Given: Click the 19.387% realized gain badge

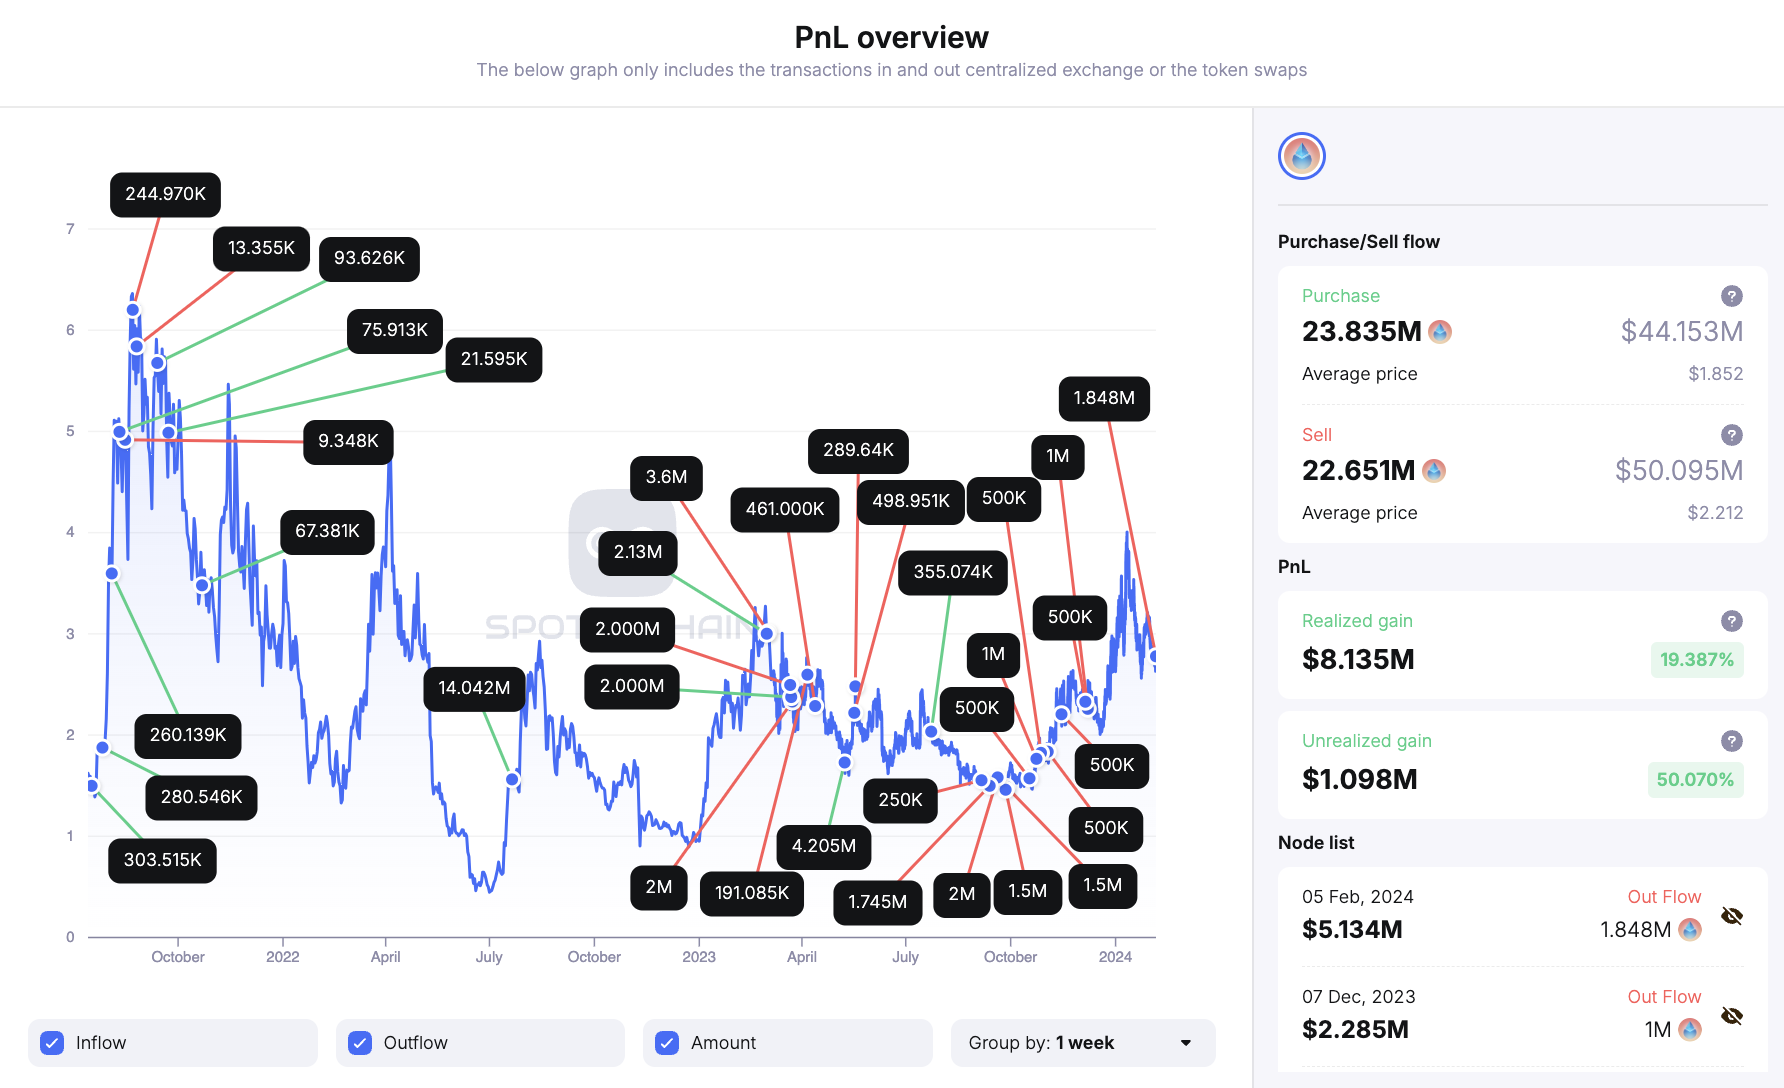Looking at the screenshot, I should (1696, 660).
